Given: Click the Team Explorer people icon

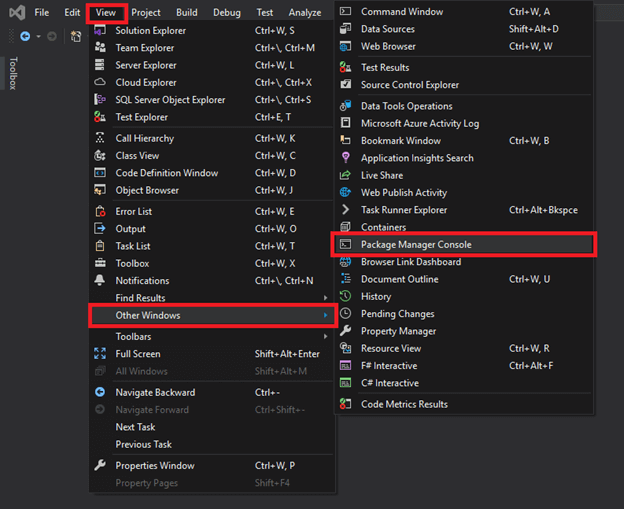Looking at the screenshot, I should (x=100, y=48).
